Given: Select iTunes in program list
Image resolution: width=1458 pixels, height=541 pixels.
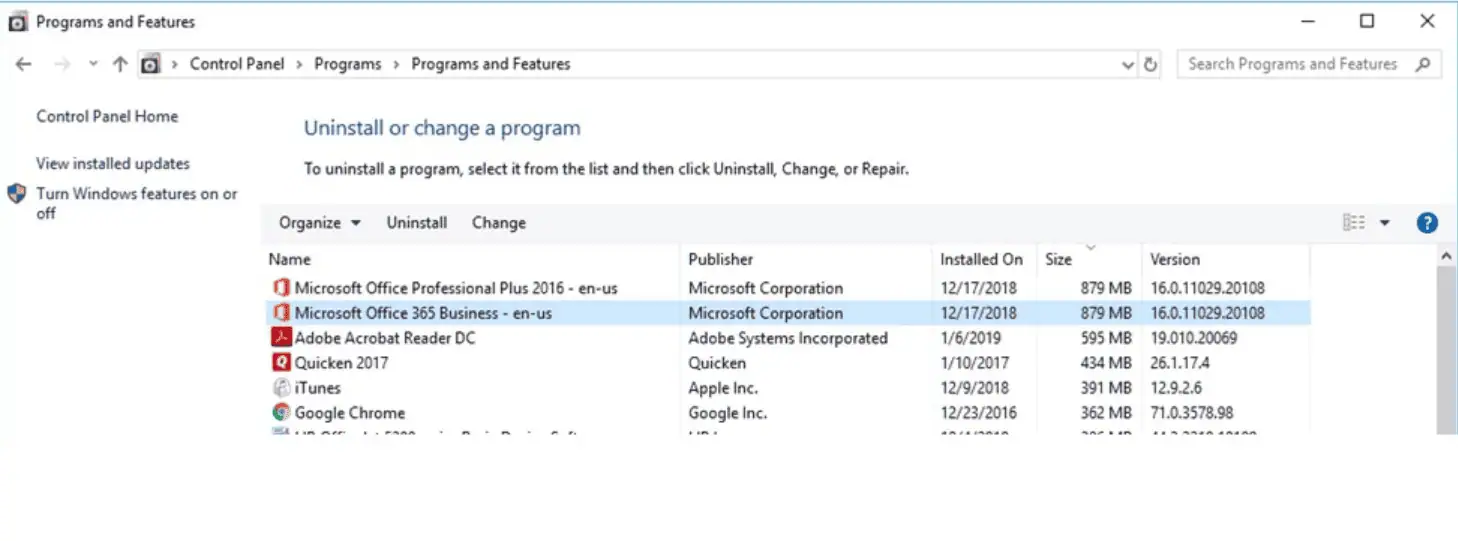Looking at the screenshot, I should 787,388.
